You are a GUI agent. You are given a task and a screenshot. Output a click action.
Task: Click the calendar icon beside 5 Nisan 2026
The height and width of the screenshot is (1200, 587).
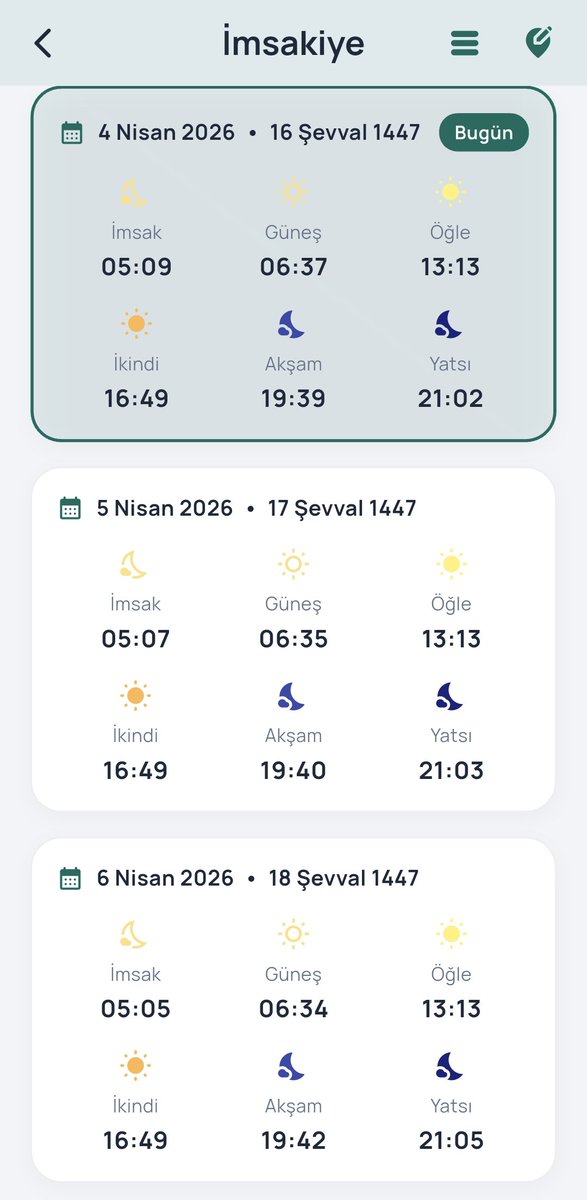pyautogui.click(x=70, y=508)
